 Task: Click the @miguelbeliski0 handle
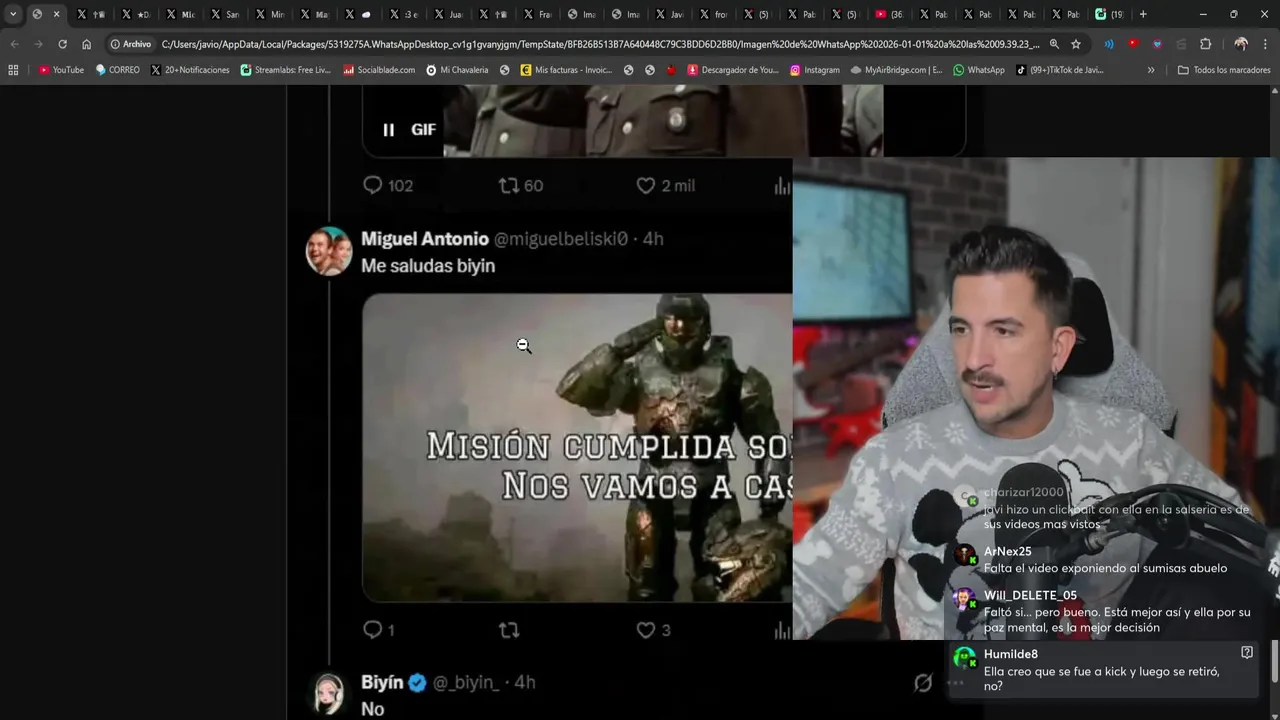pos(561,239)
